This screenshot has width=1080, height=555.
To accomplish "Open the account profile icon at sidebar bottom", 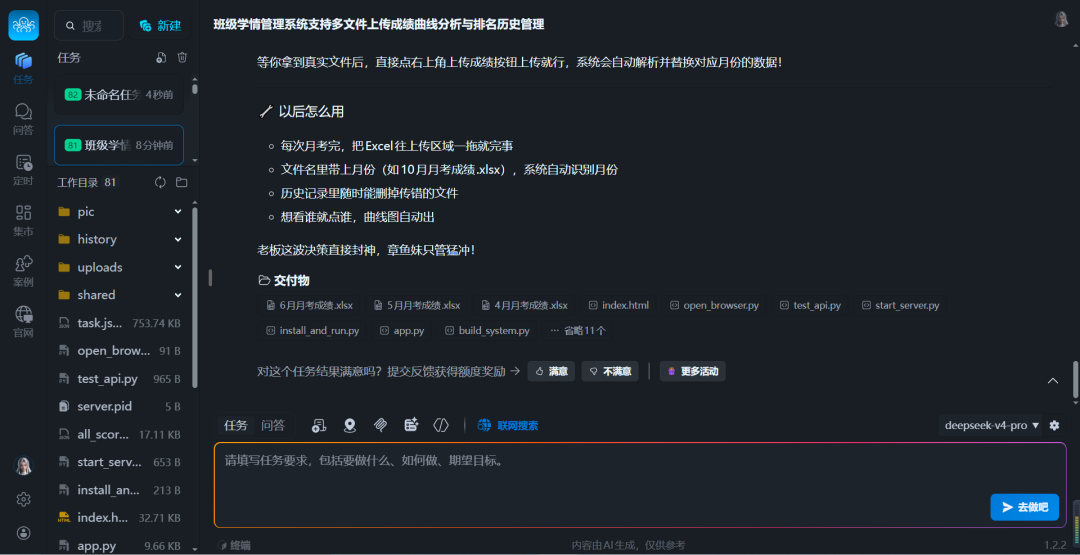I will [x=23, y=532].
